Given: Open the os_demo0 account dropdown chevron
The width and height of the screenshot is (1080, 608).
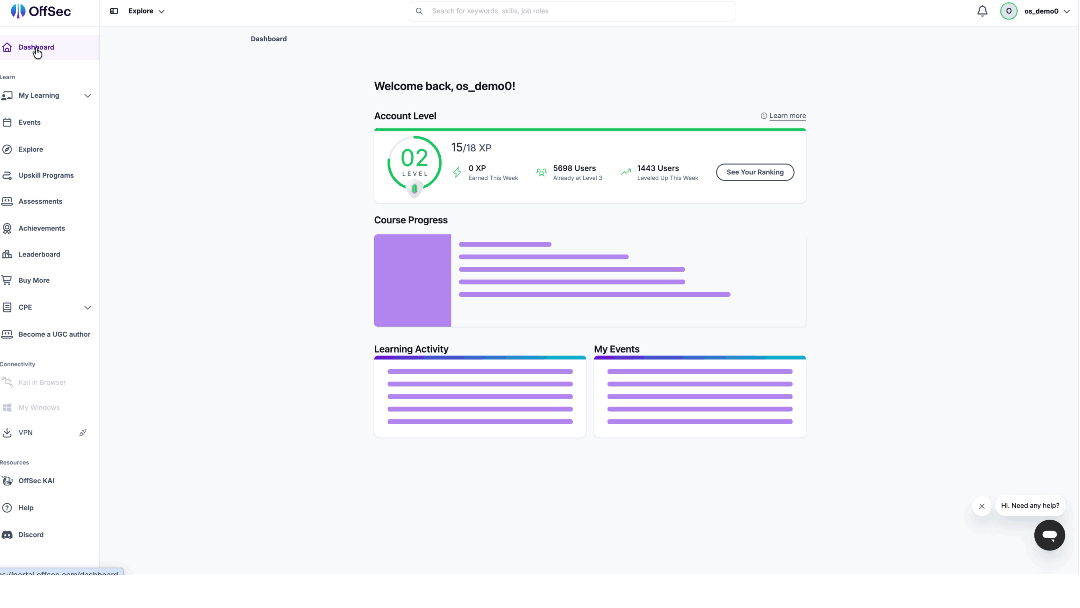Looking at the screenshot, I should pos(1067,12).
